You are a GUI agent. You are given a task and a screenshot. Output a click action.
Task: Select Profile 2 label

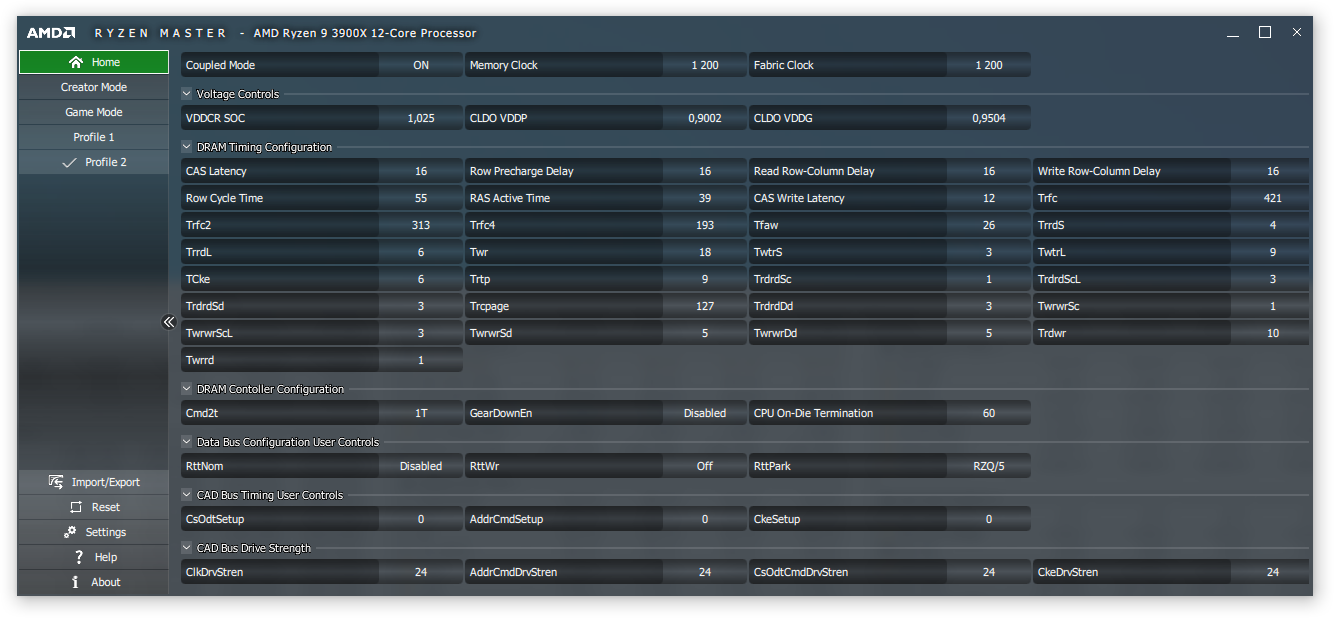tap(106, 162)
